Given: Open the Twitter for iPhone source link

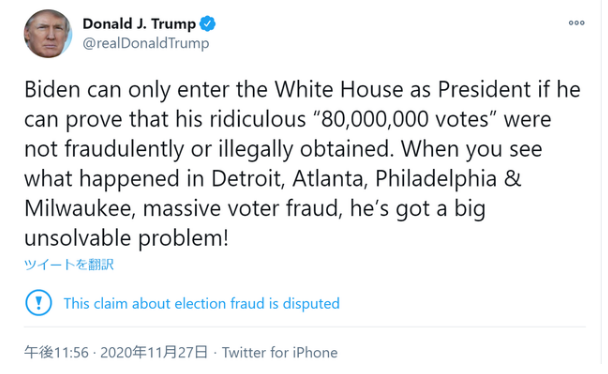Looking at the screenshot, I should point(280,353).
